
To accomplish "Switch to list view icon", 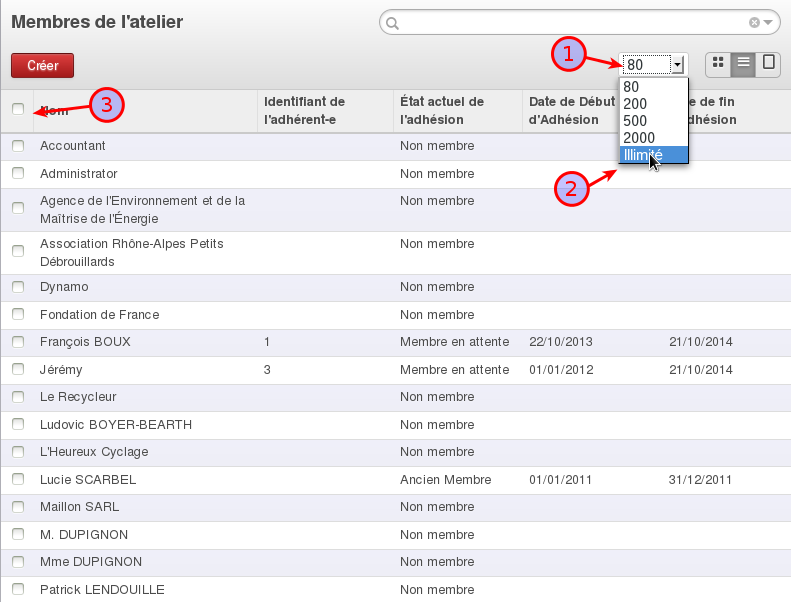I will (x=743, y=64).
